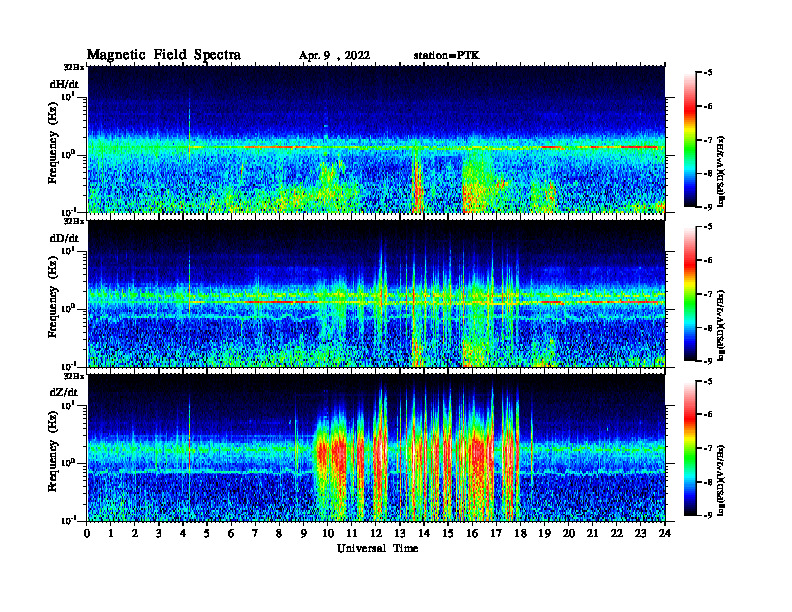Click the "Magnetic Field Spectra" title

click(164, 55)
